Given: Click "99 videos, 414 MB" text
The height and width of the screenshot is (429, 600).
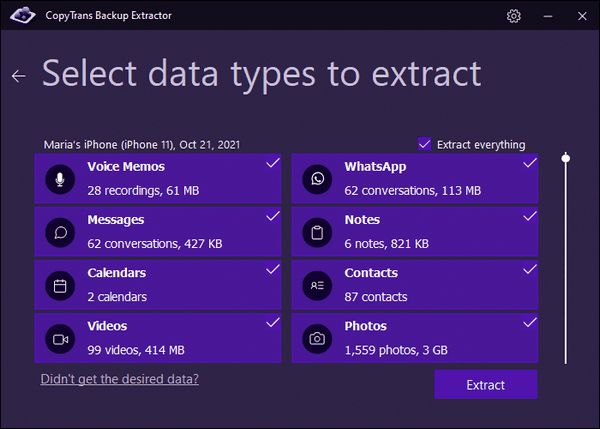Looking at the screenshot, I should click(x=136, y=350).
